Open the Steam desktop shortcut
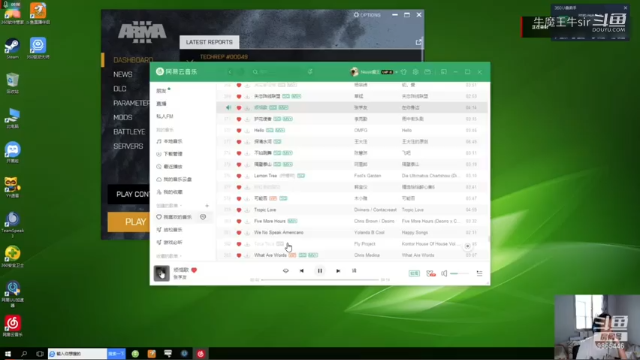This screenshot has height=360, width=640. 12,49
